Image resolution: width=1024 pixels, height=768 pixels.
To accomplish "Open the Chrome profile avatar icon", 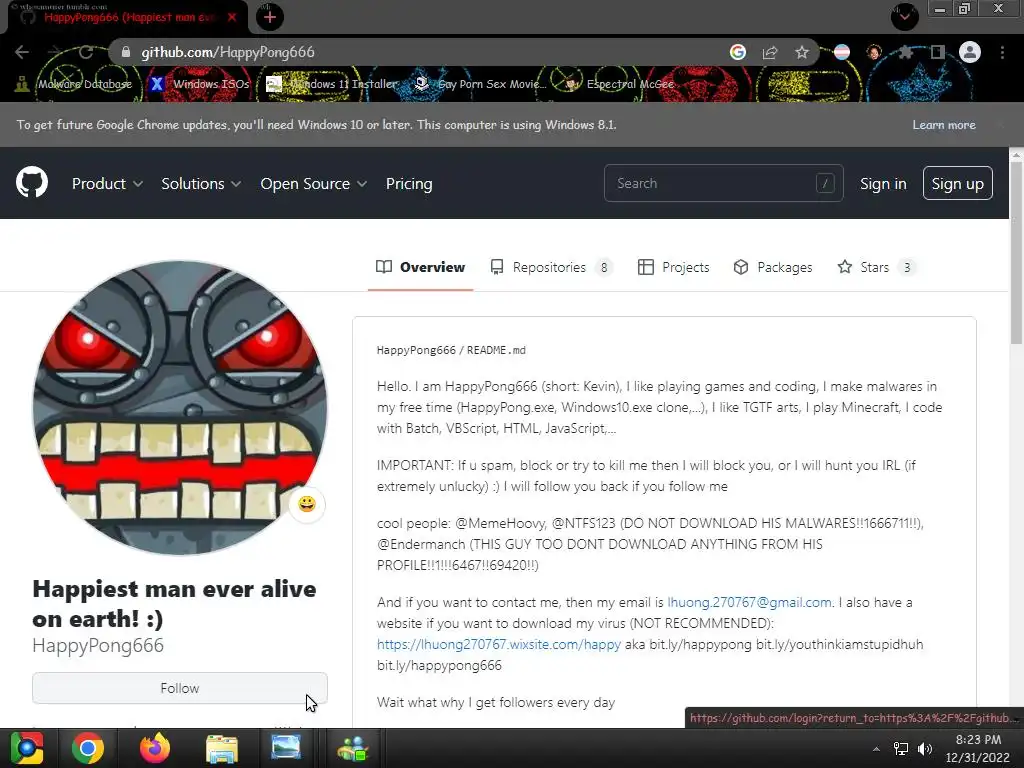I will [x=970, y=52].
